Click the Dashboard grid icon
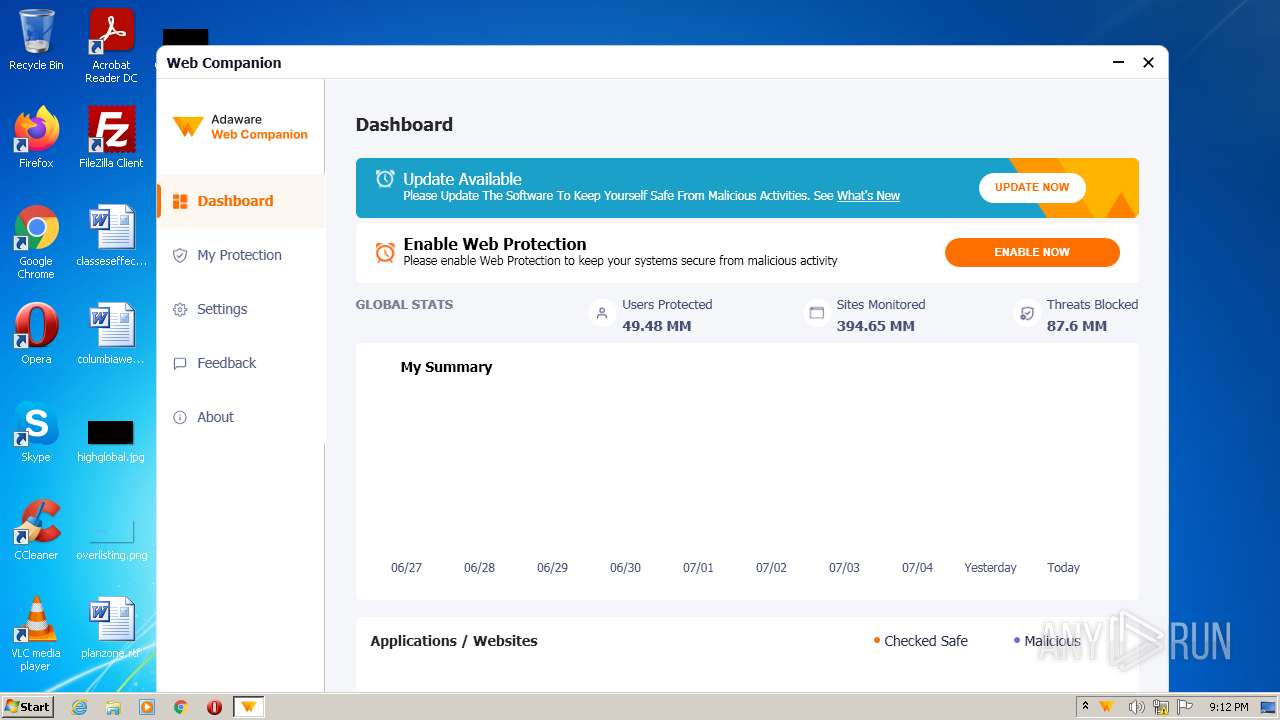Screen dimensions: 1280x720 [180, 201]
